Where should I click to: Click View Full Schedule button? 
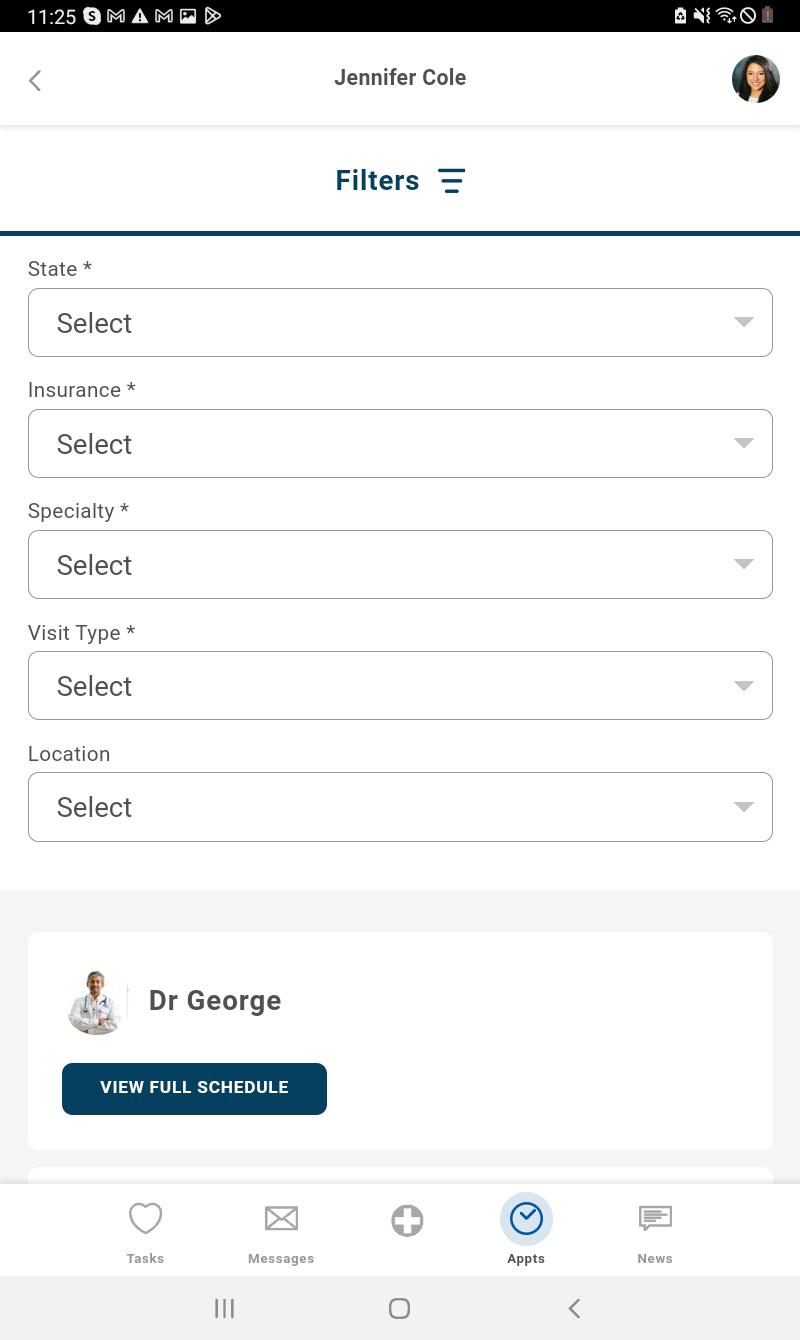point(194,1088)
